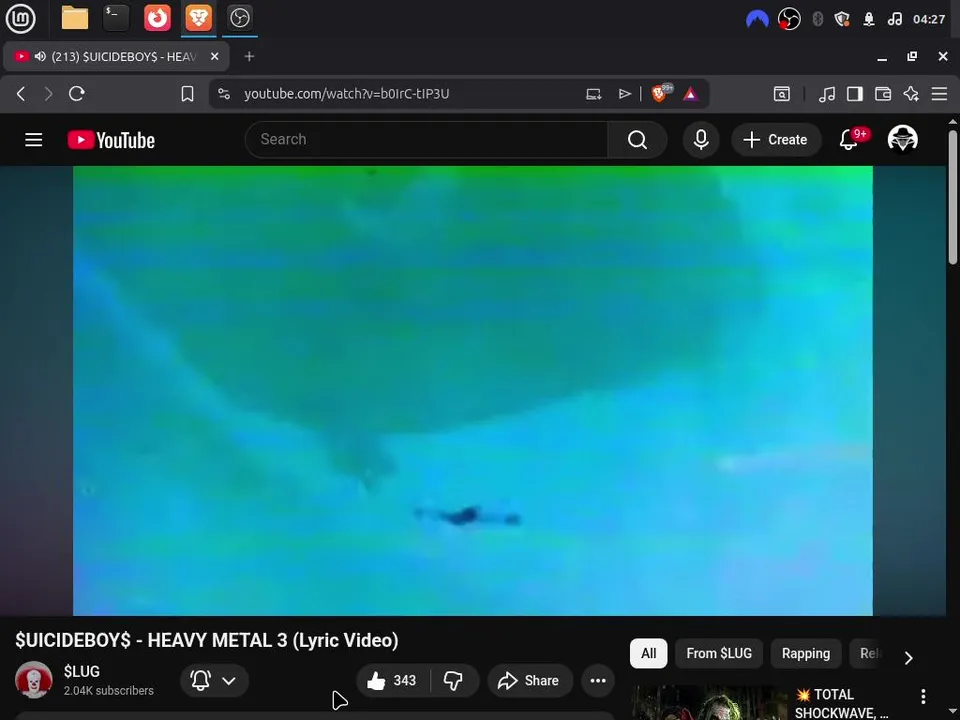Open the Bluetooth tray icon
Screen dimensions: 960x720
(817, 20)
